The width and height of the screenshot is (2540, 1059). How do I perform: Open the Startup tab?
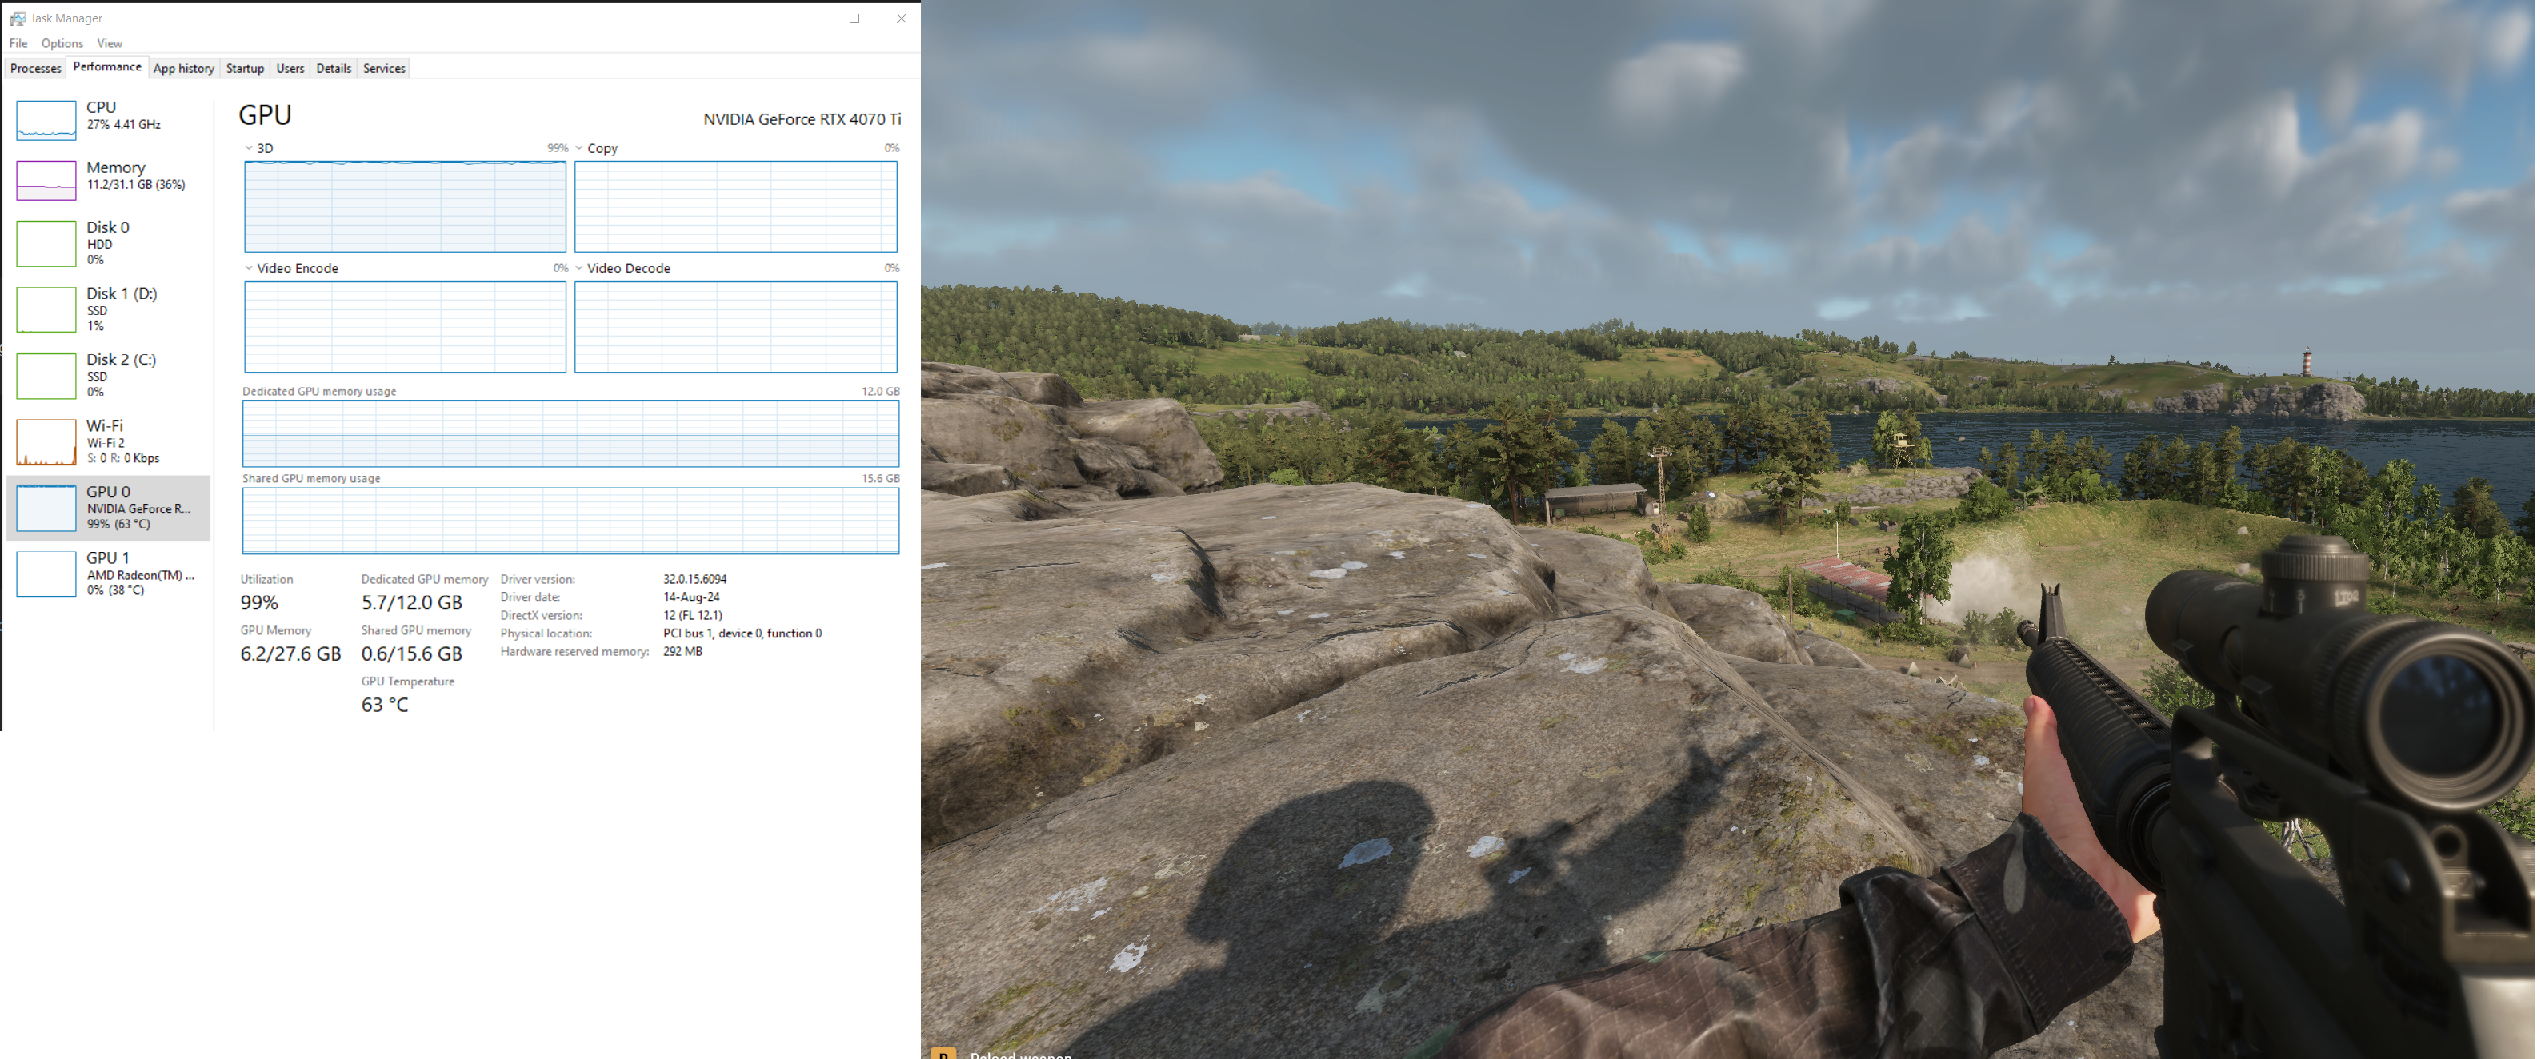(x=245, y=68)
